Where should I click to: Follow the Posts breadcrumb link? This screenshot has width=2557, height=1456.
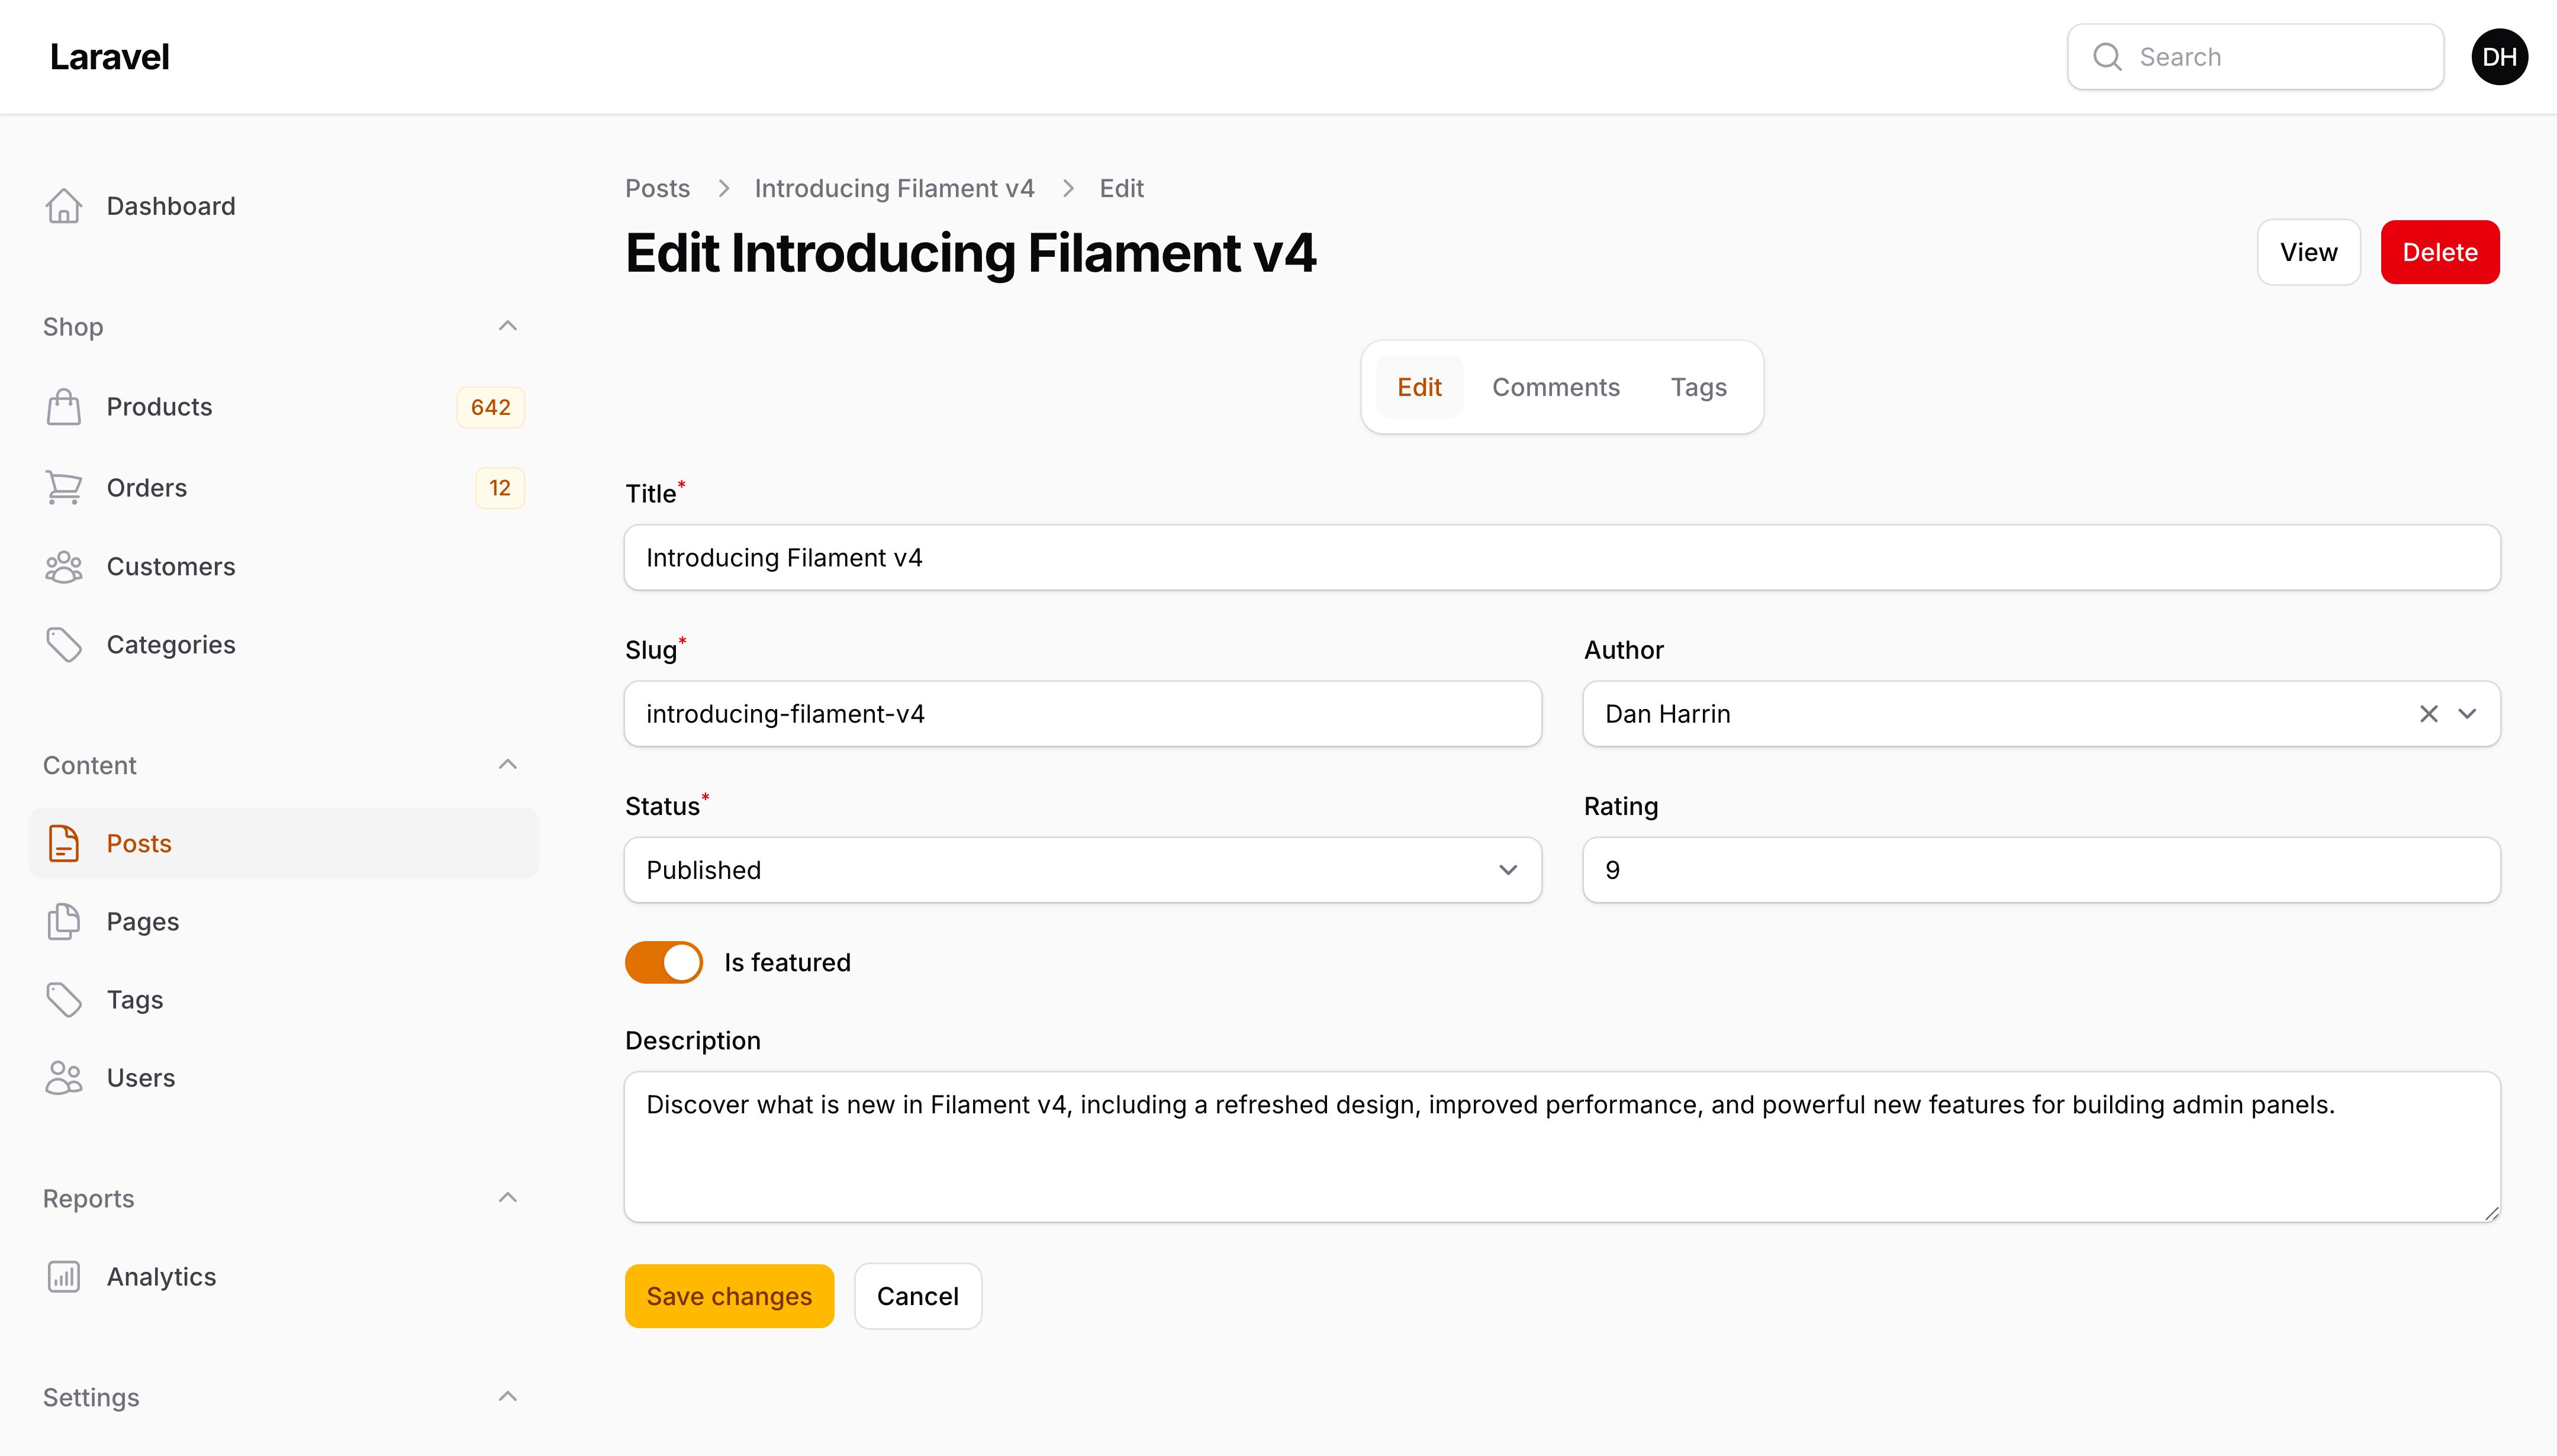click(x=657, y=188)
